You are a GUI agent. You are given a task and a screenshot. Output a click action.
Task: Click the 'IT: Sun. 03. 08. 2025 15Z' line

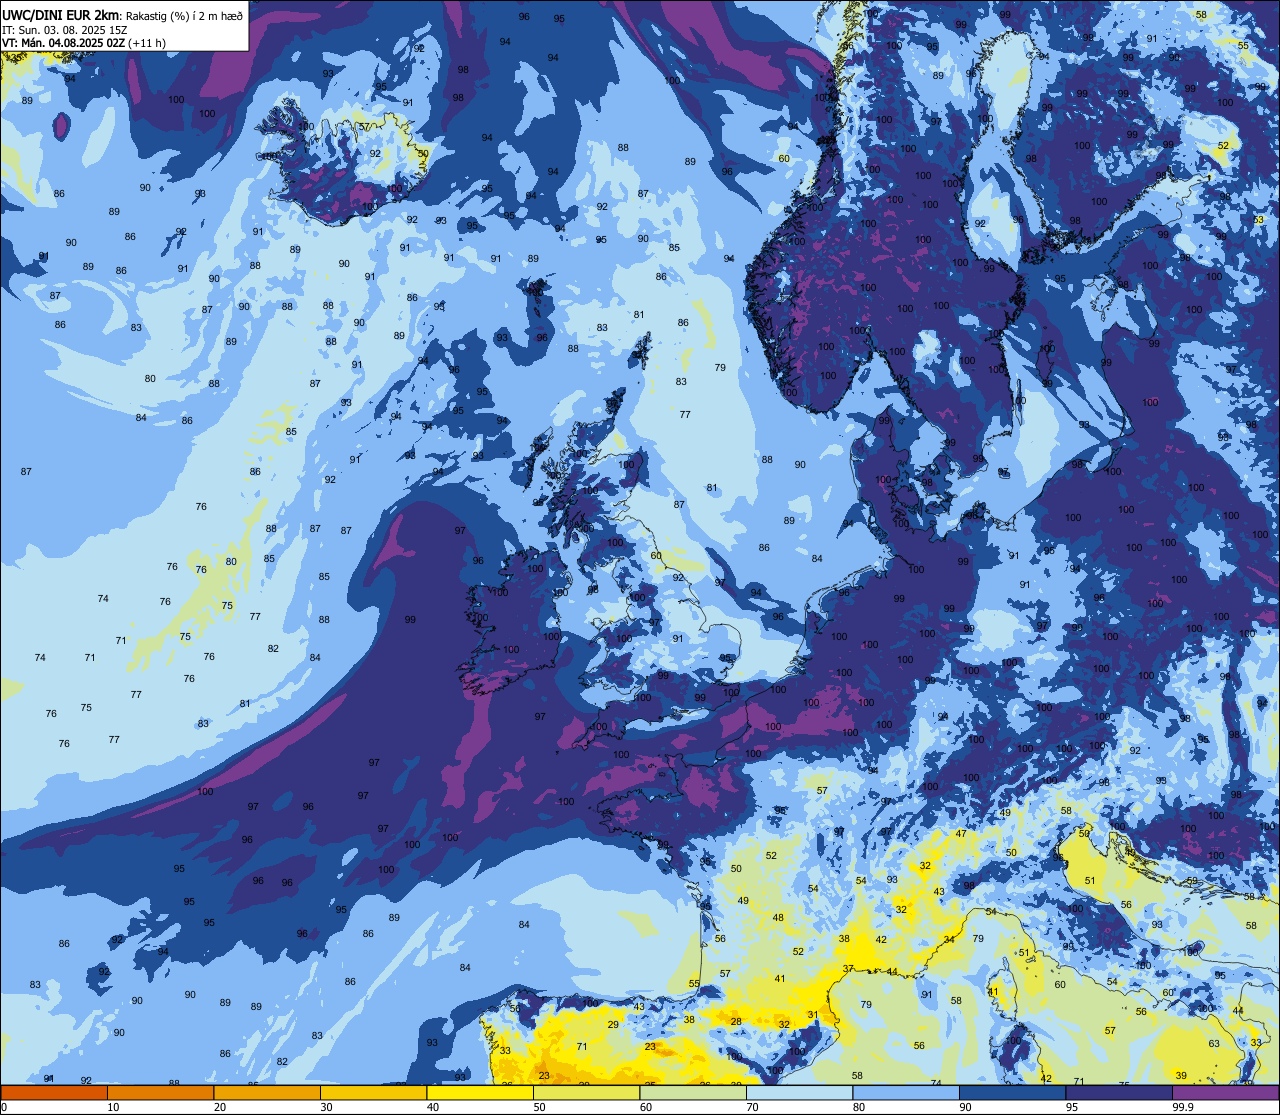tap(64, 29)
